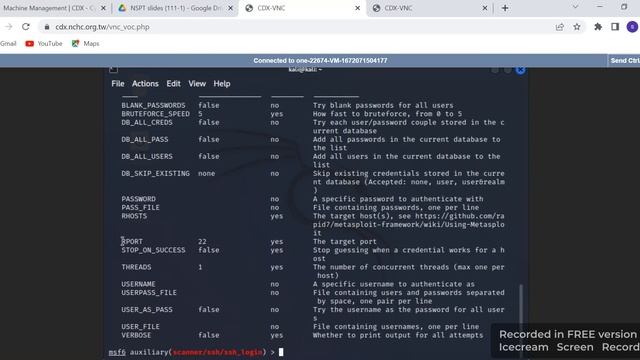Screen dimensions: 640x360
Task: Click the Connected to one-22674-VM status text
Action: [320, 60]
